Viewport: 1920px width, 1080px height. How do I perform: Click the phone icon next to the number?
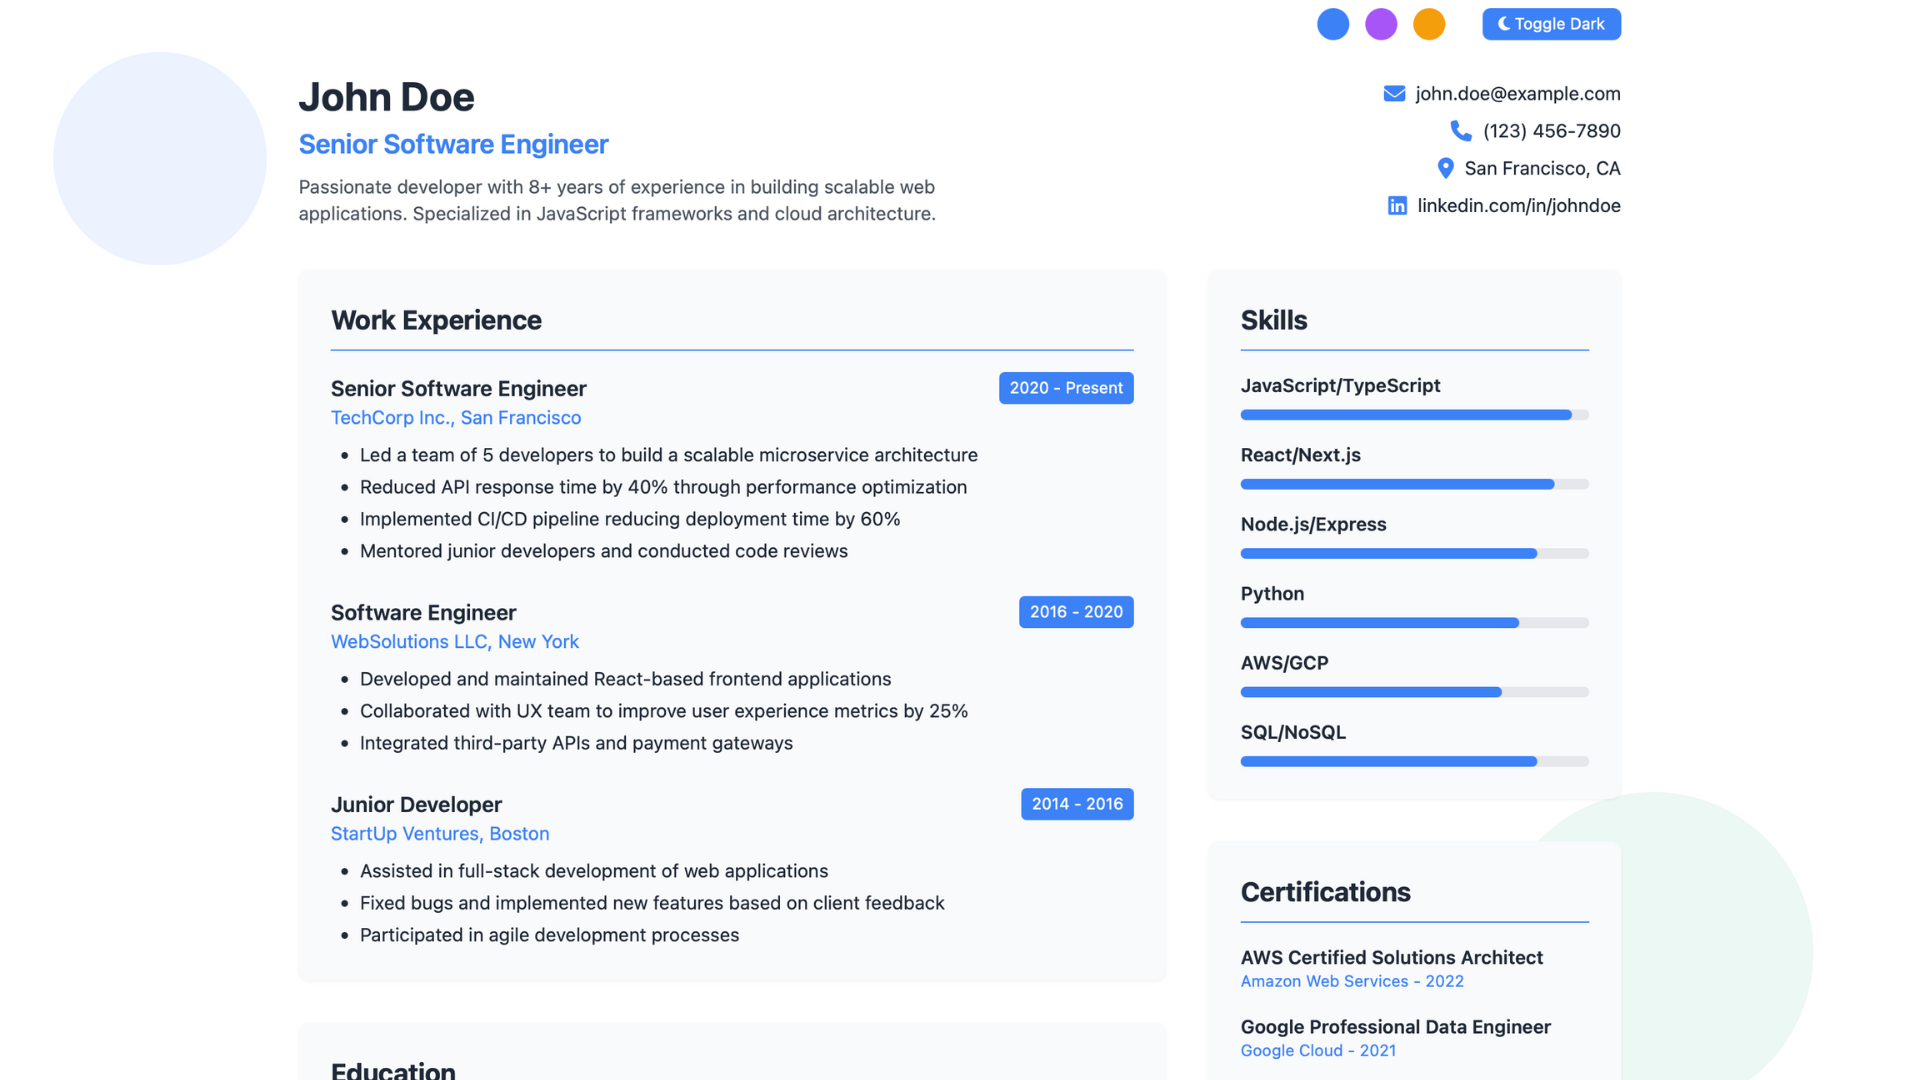coord(1461,130)
